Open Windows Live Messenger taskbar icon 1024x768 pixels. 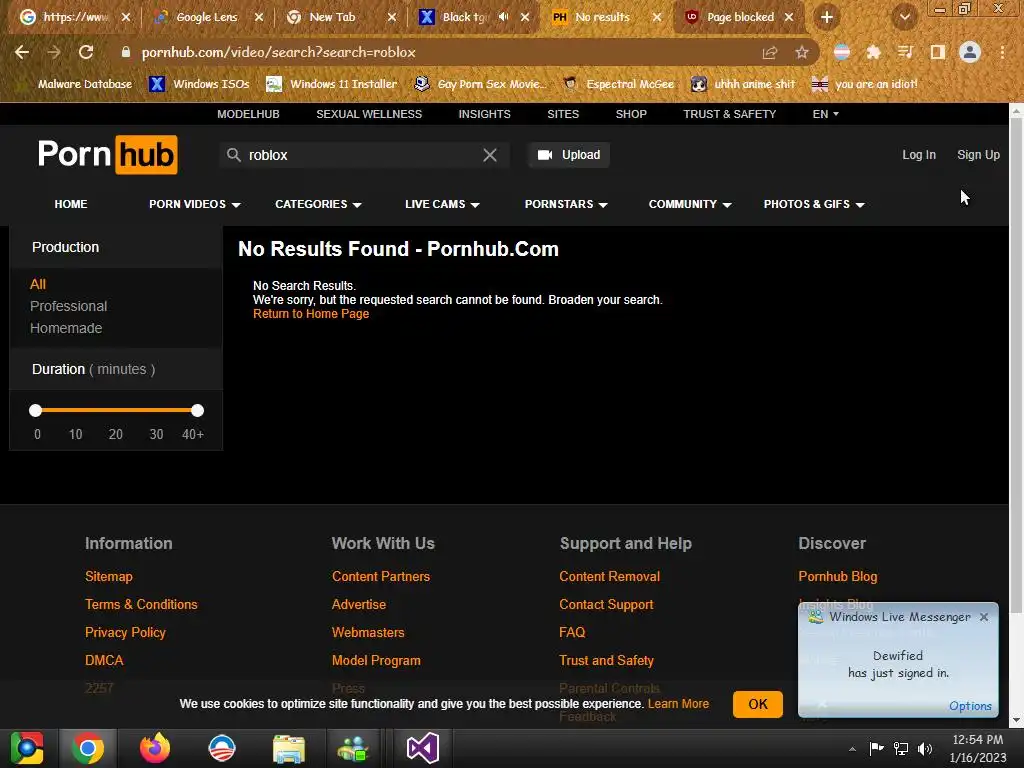353,748
